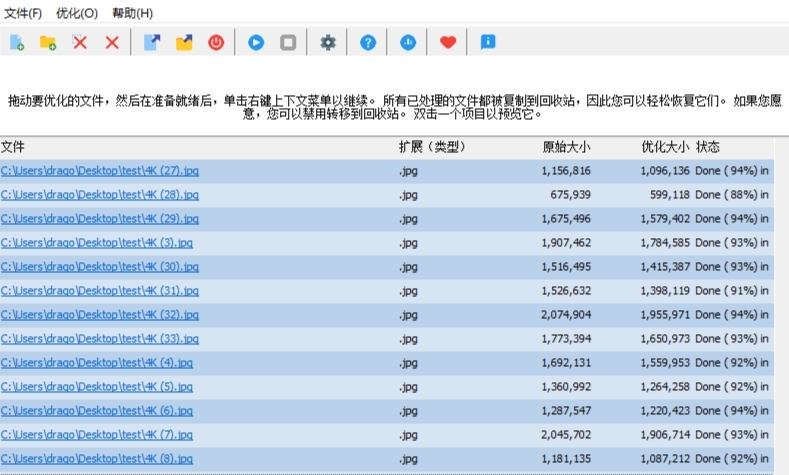Screen dimensions: 789x475
Task: Start optimizing with the blue play icon
Action: coord(256,42)
